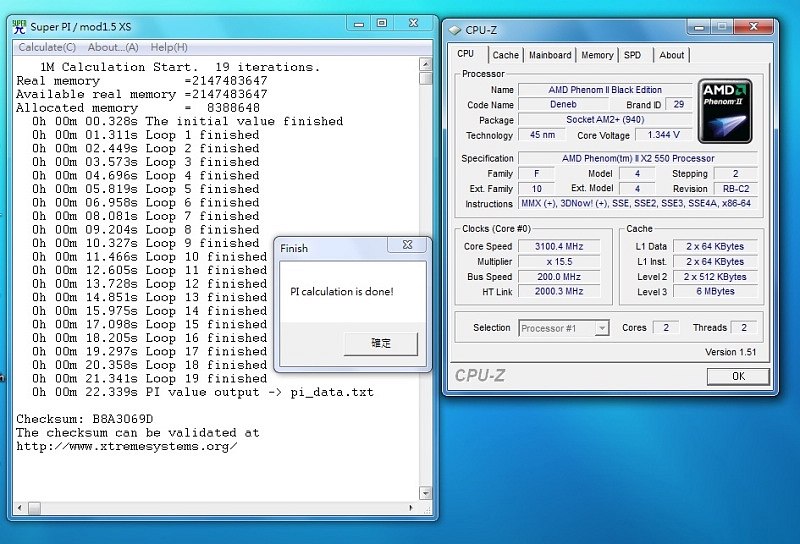Minimize the Super PI window
This screenshot has width=800, height=544.
point(359,23)
